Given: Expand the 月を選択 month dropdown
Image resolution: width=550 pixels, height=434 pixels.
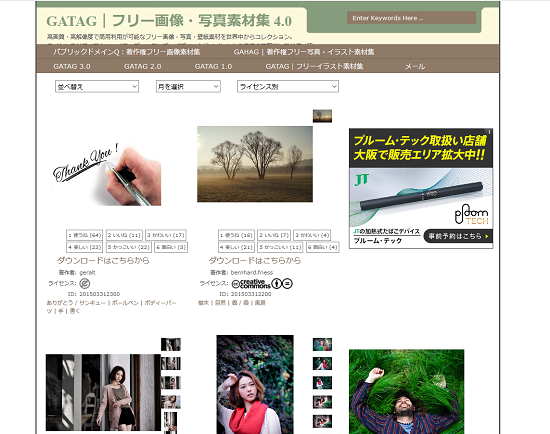Looking at the screenshot, I should pyautogui.click(x=188, y=87).
